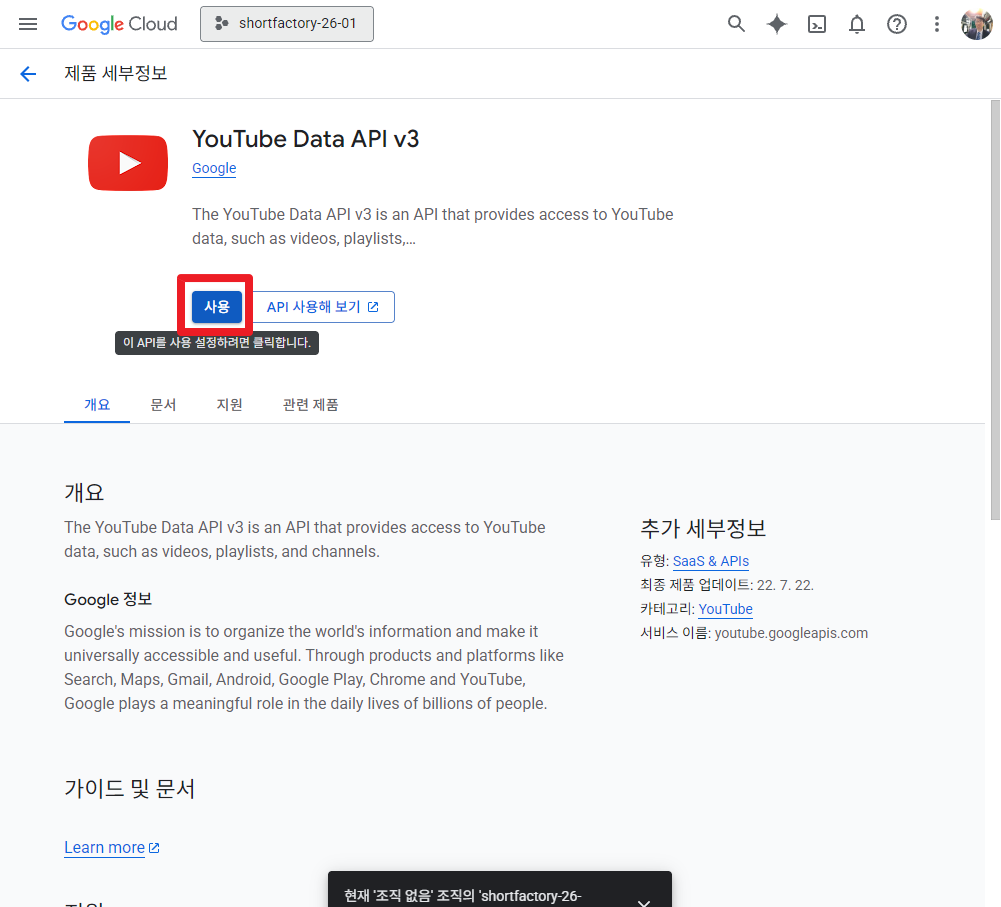Open the SaaS & APIs link
The image size is (1001, 907).
(x=710, y=561)
